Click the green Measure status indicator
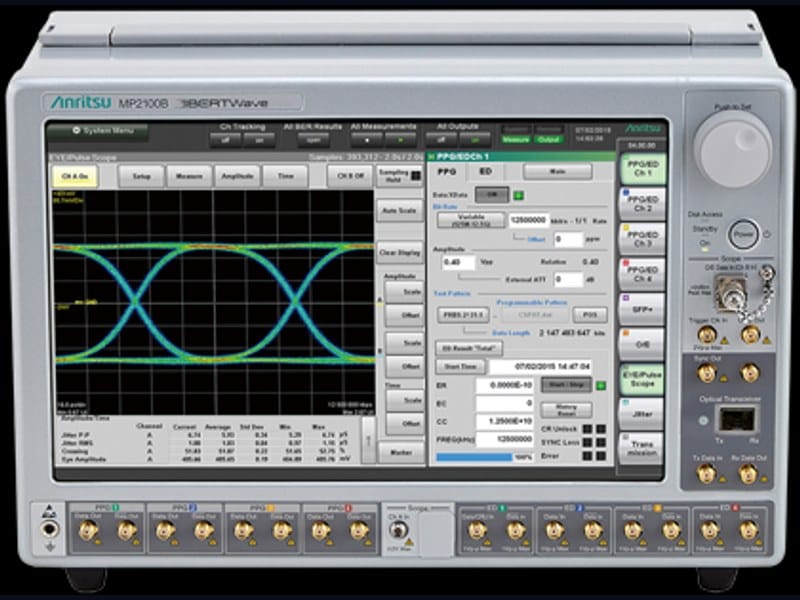800x600 pixels. click(516, 139)
